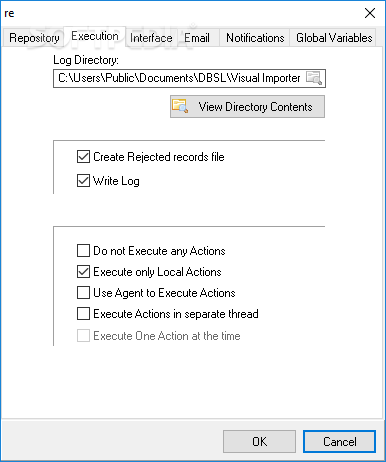Switch to the Repository tab
Image resolution: width=386 pixels, height=462 pixels.
point(34,38)
